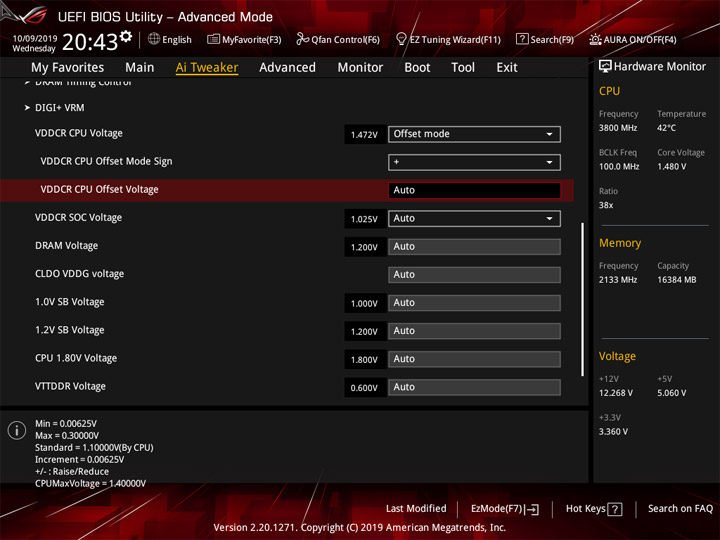Click 1.0V SB Voltage Auto field
The height and width of the screenshot is (540, 720).
click(x=474, y=303)
